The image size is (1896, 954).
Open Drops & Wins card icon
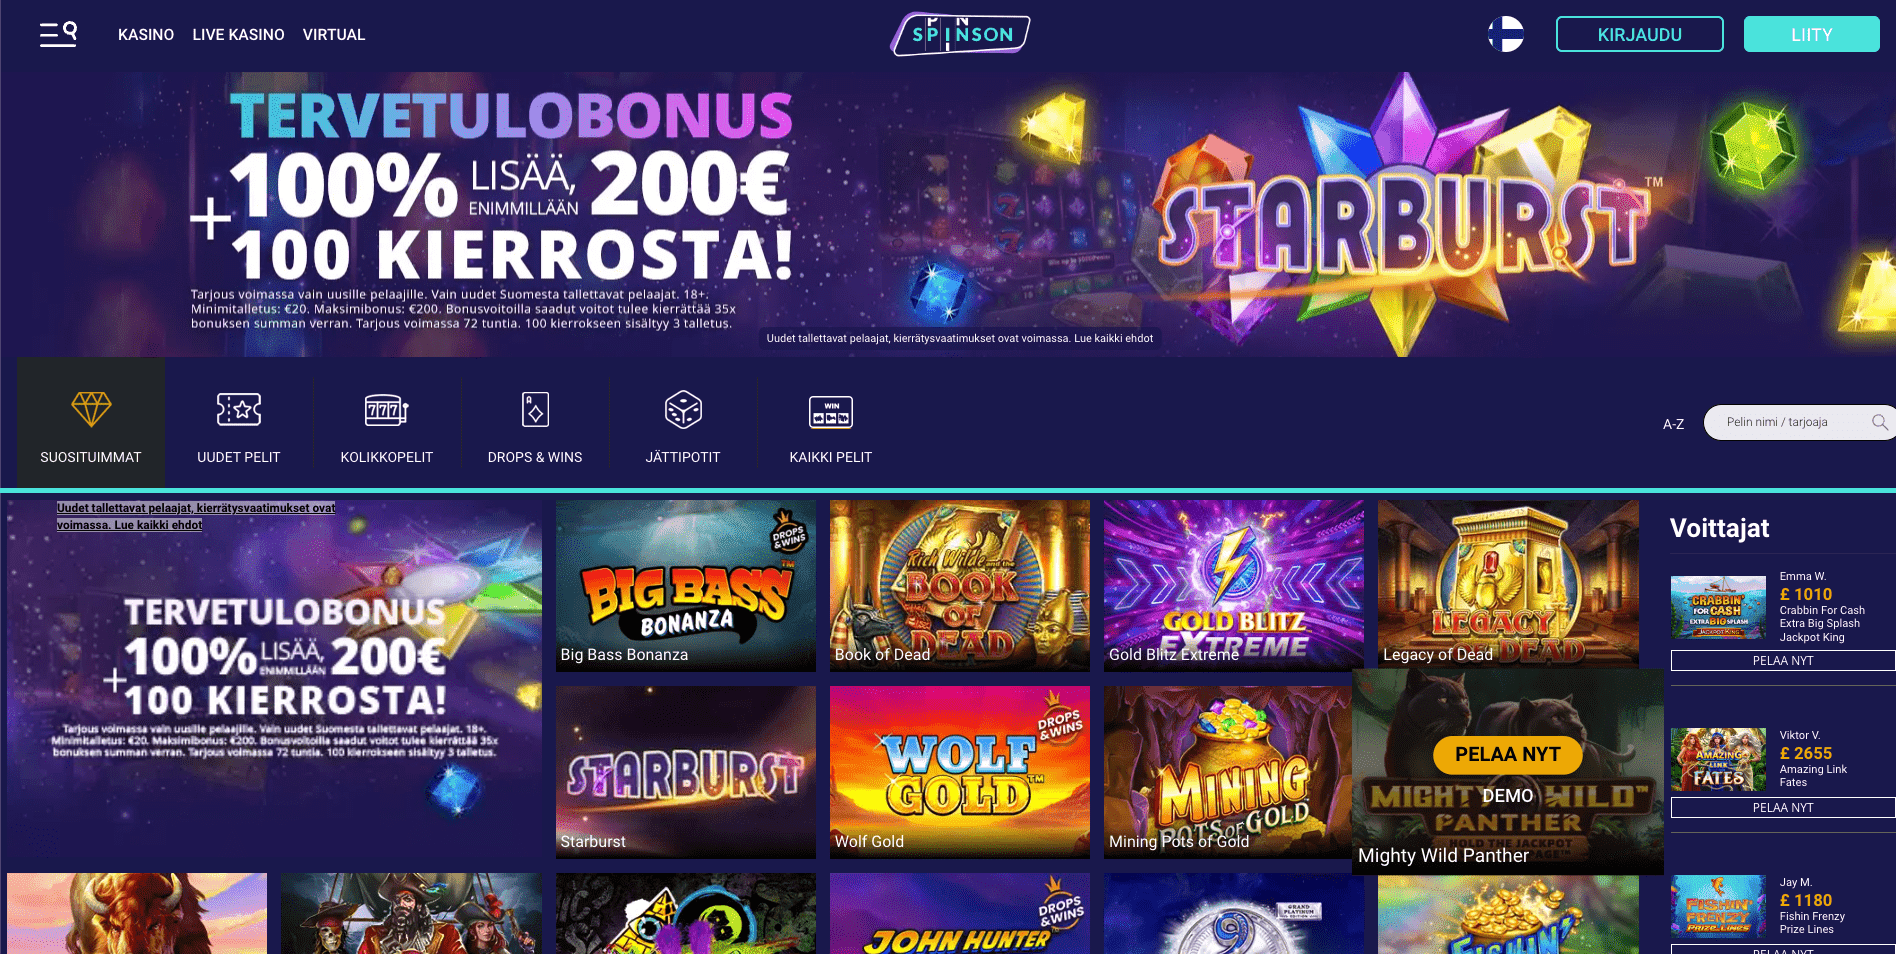(535, 409)
